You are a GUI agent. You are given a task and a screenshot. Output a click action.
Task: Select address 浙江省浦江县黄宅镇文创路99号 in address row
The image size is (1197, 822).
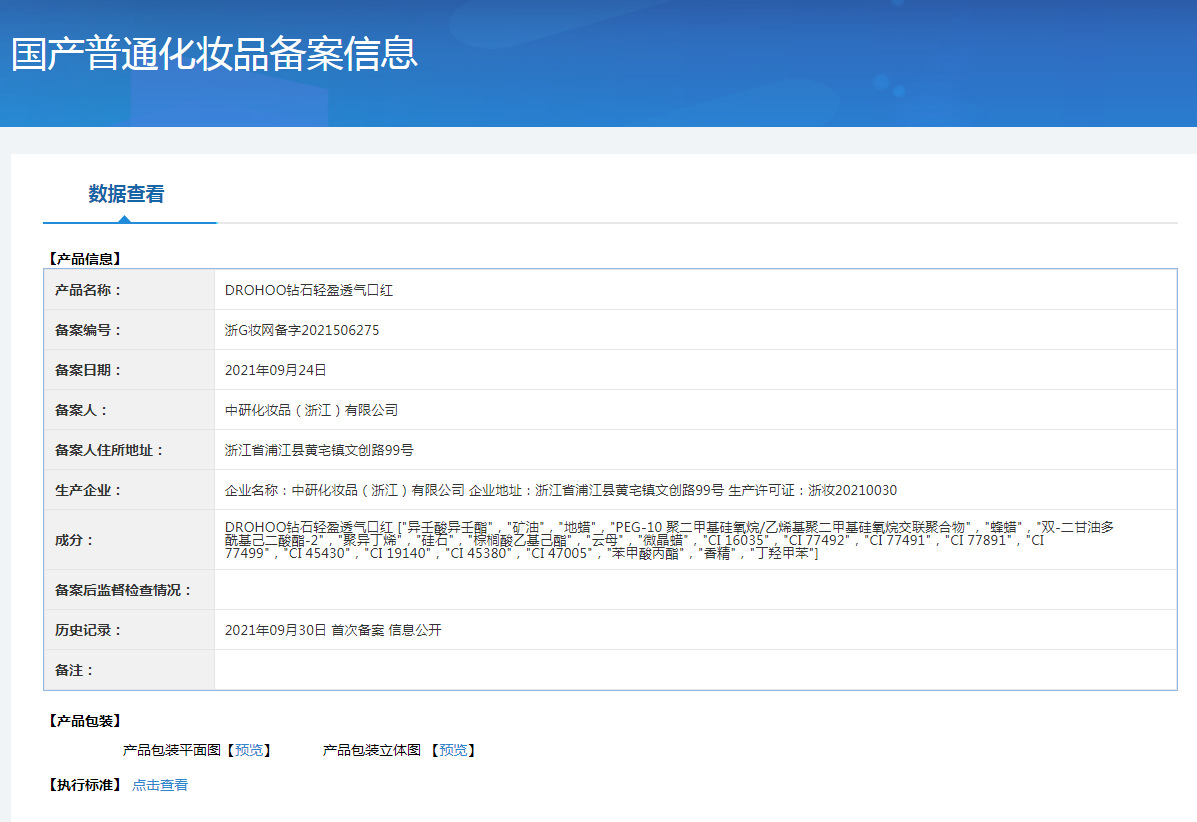point(319,450)
